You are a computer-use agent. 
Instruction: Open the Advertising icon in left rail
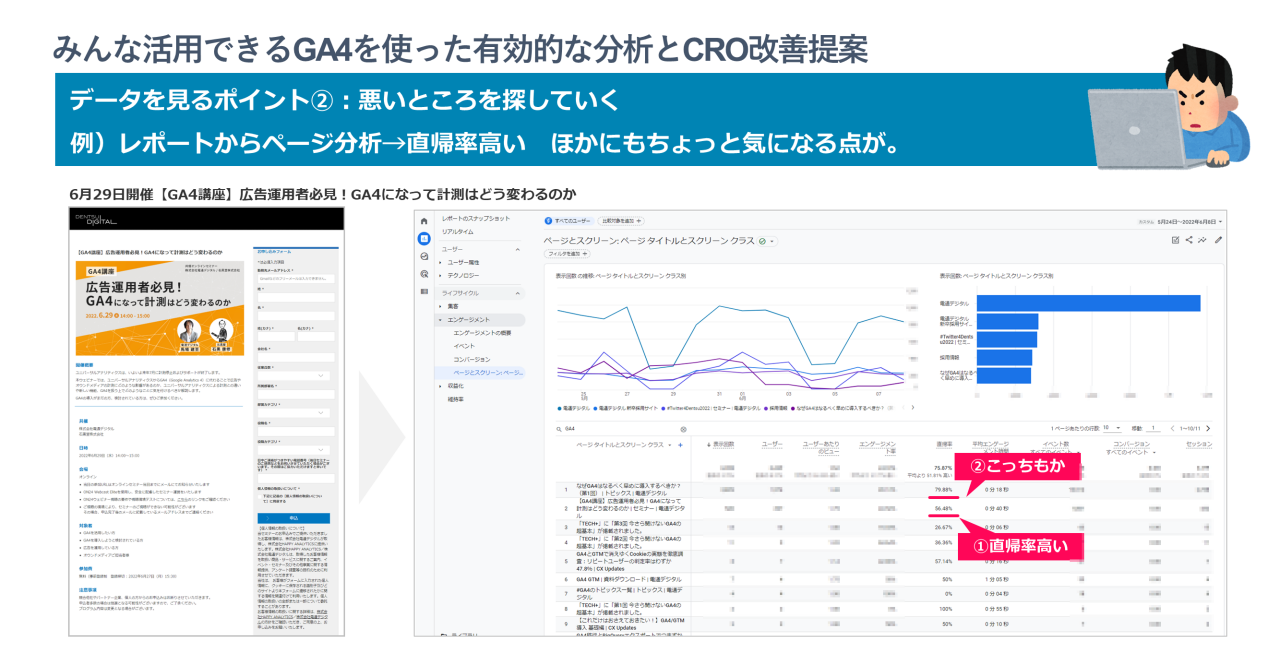[x=424, y=273]
